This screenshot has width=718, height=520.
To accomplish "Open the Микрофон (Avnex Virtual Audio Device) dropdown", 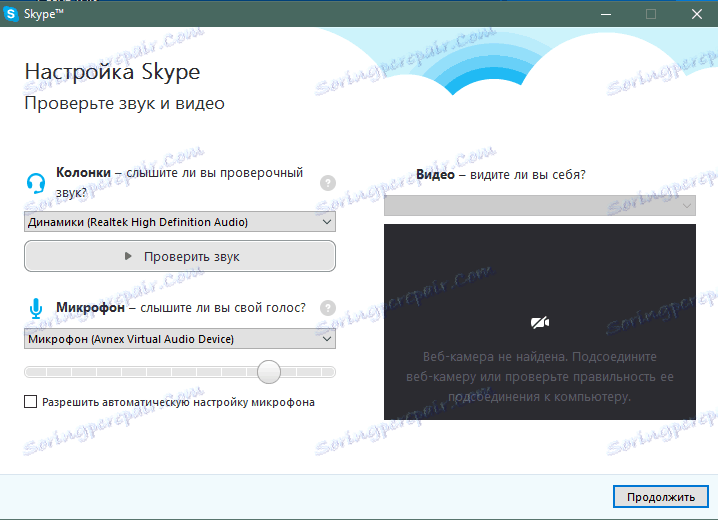I will click(x=180, y=339).
